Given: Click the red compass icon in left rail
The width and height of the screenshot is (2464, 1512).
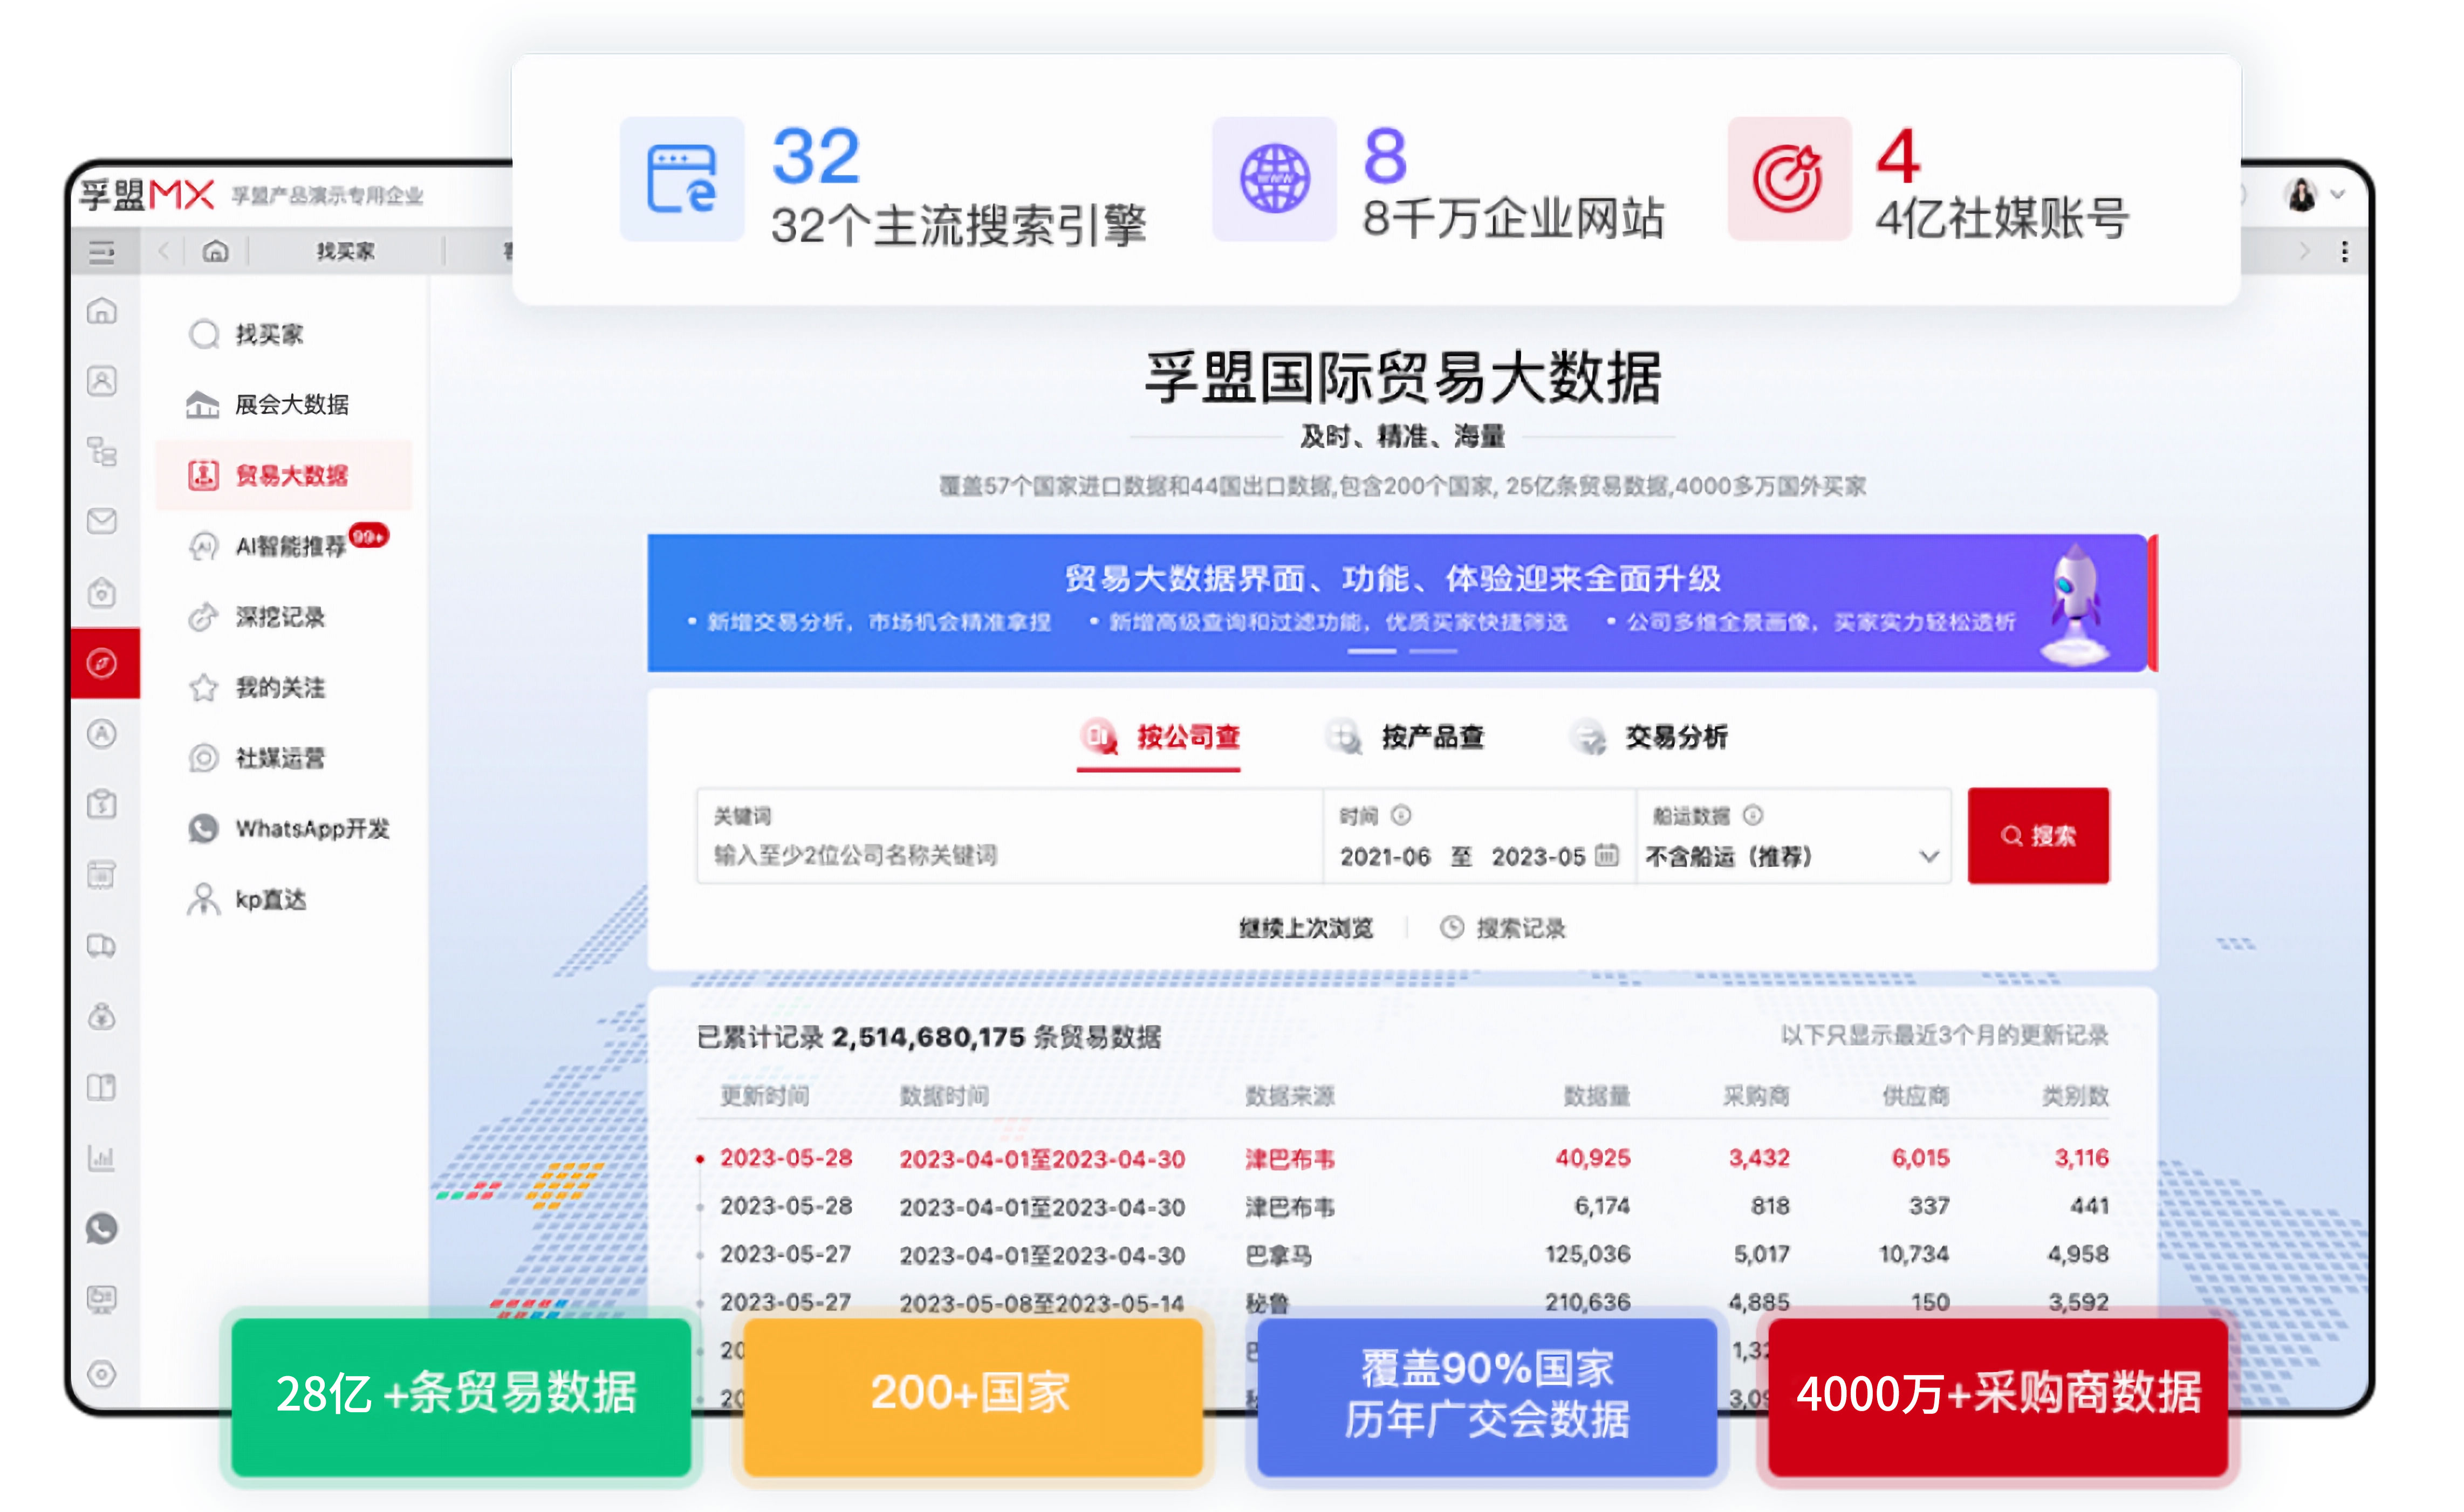Looking at the screenshot, I should pos(102,663).
